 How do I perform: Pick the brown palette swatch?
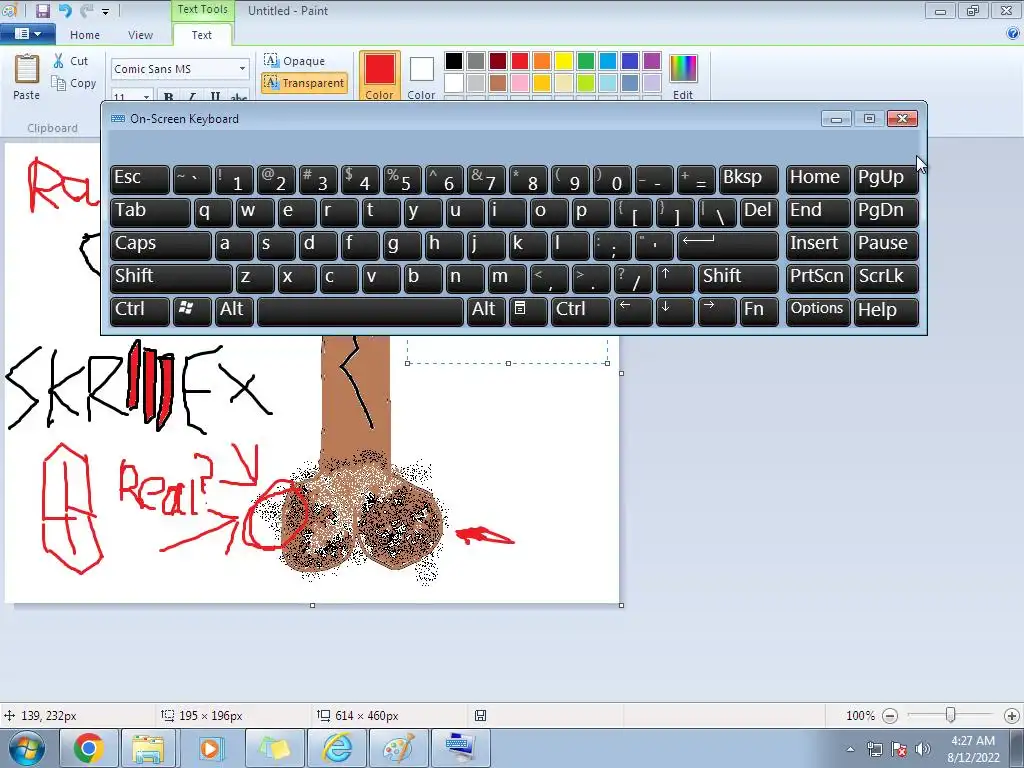coord(498,83)
